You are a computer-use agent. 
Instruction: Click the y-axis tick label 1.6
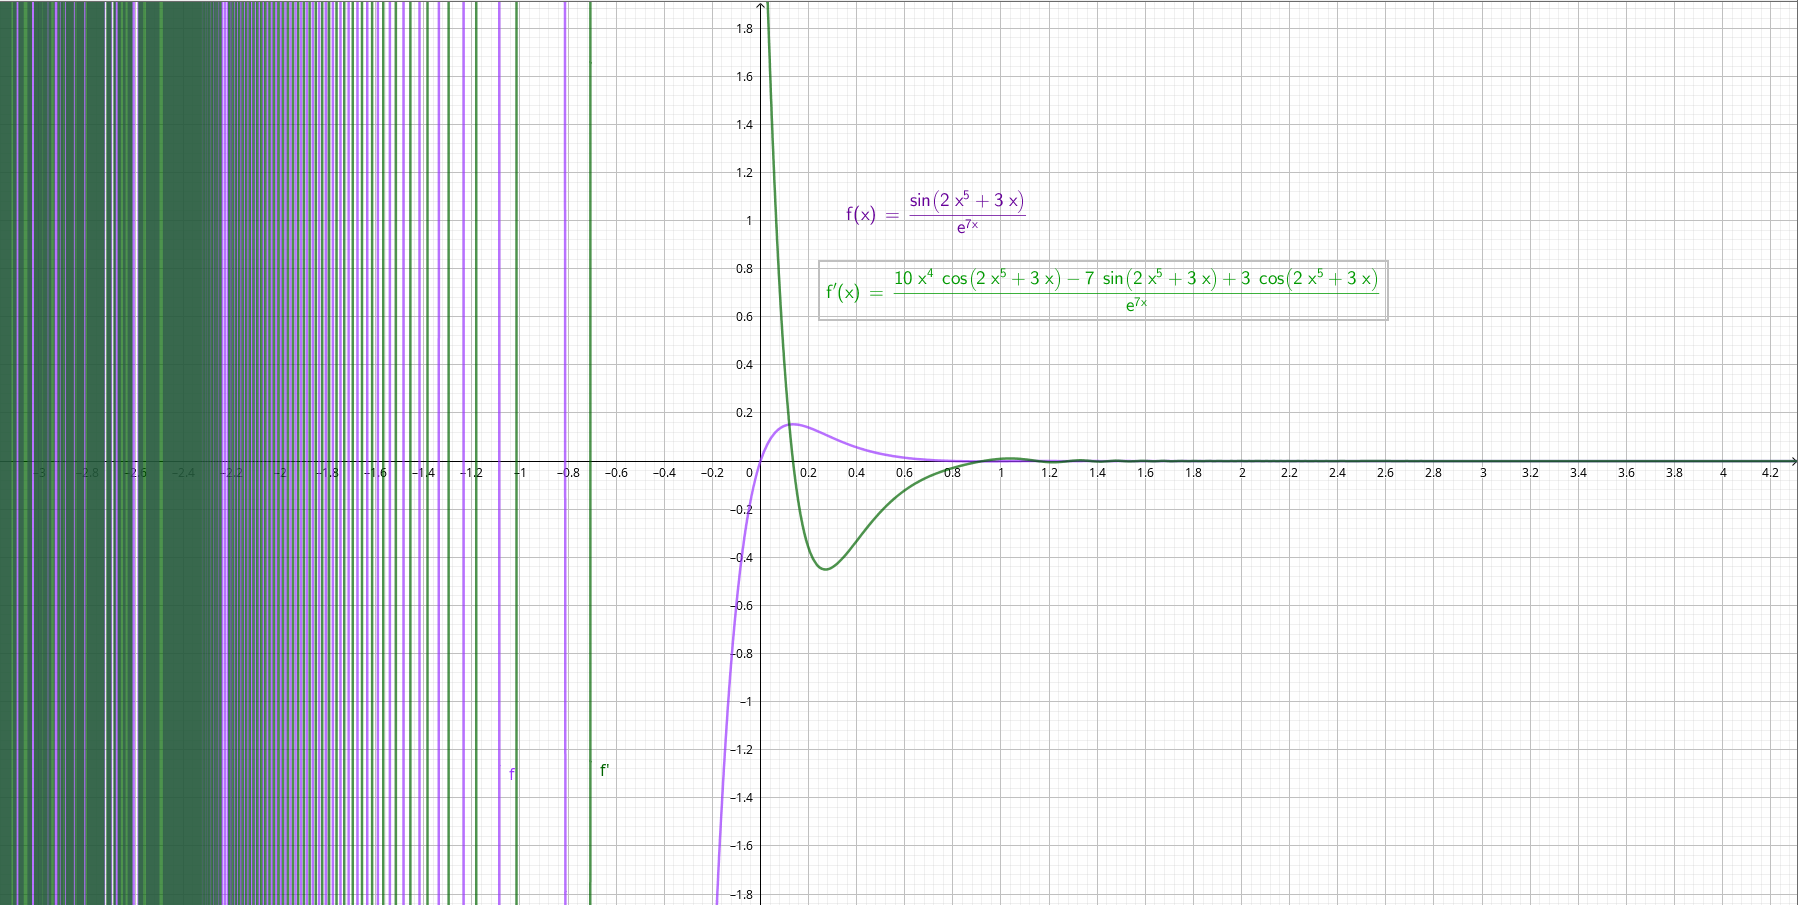744,77
